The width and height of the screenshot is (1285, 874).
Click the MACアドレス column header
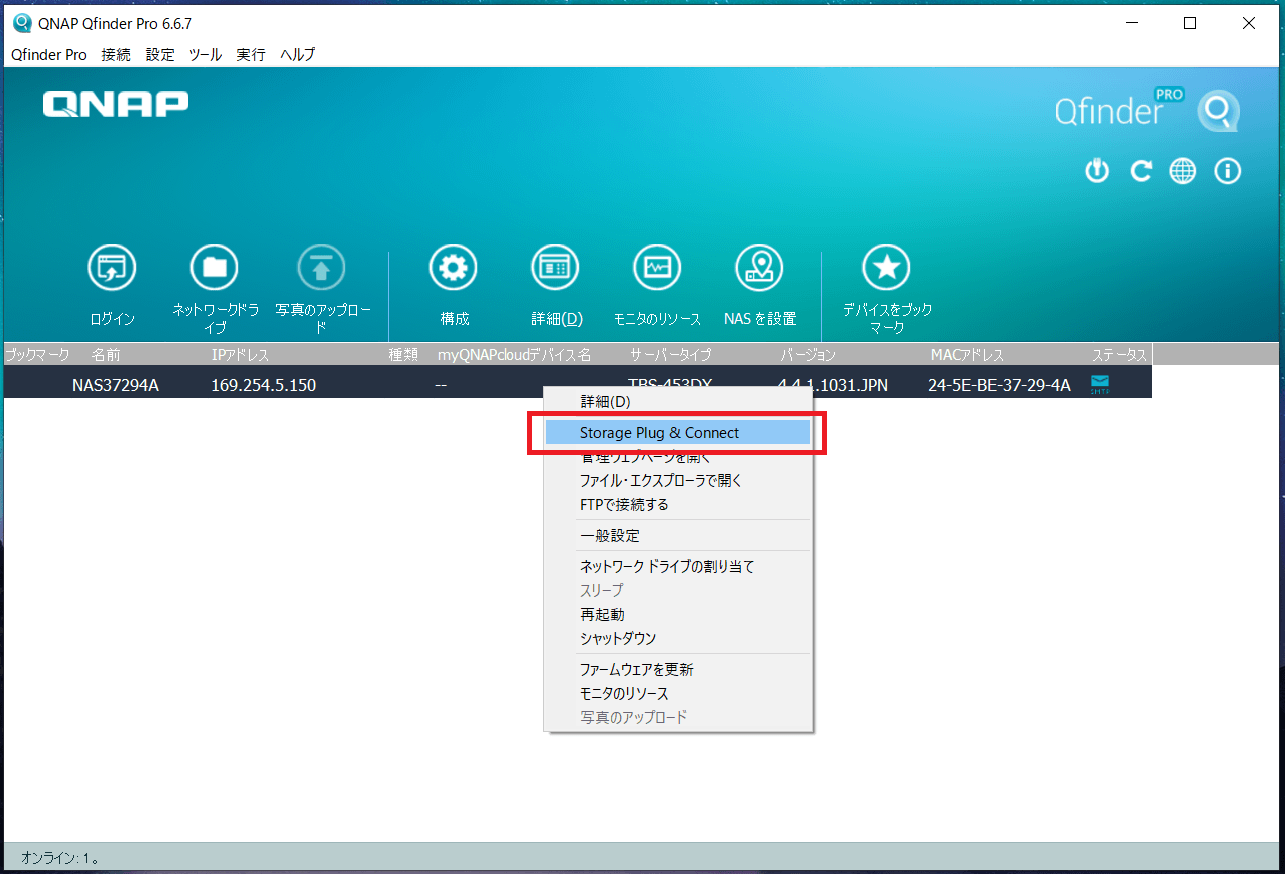tap(967, 355)
